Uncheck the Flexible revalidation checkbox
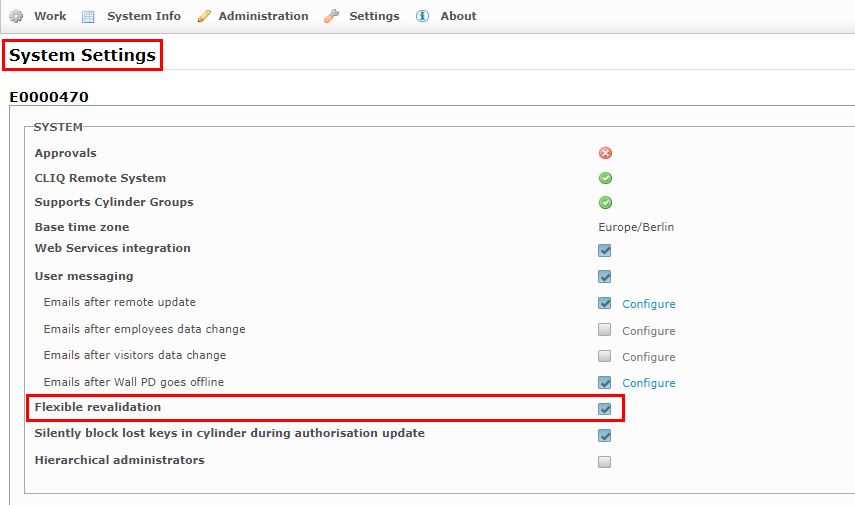This screenshot has width=855, height=505. pos(604,408)
